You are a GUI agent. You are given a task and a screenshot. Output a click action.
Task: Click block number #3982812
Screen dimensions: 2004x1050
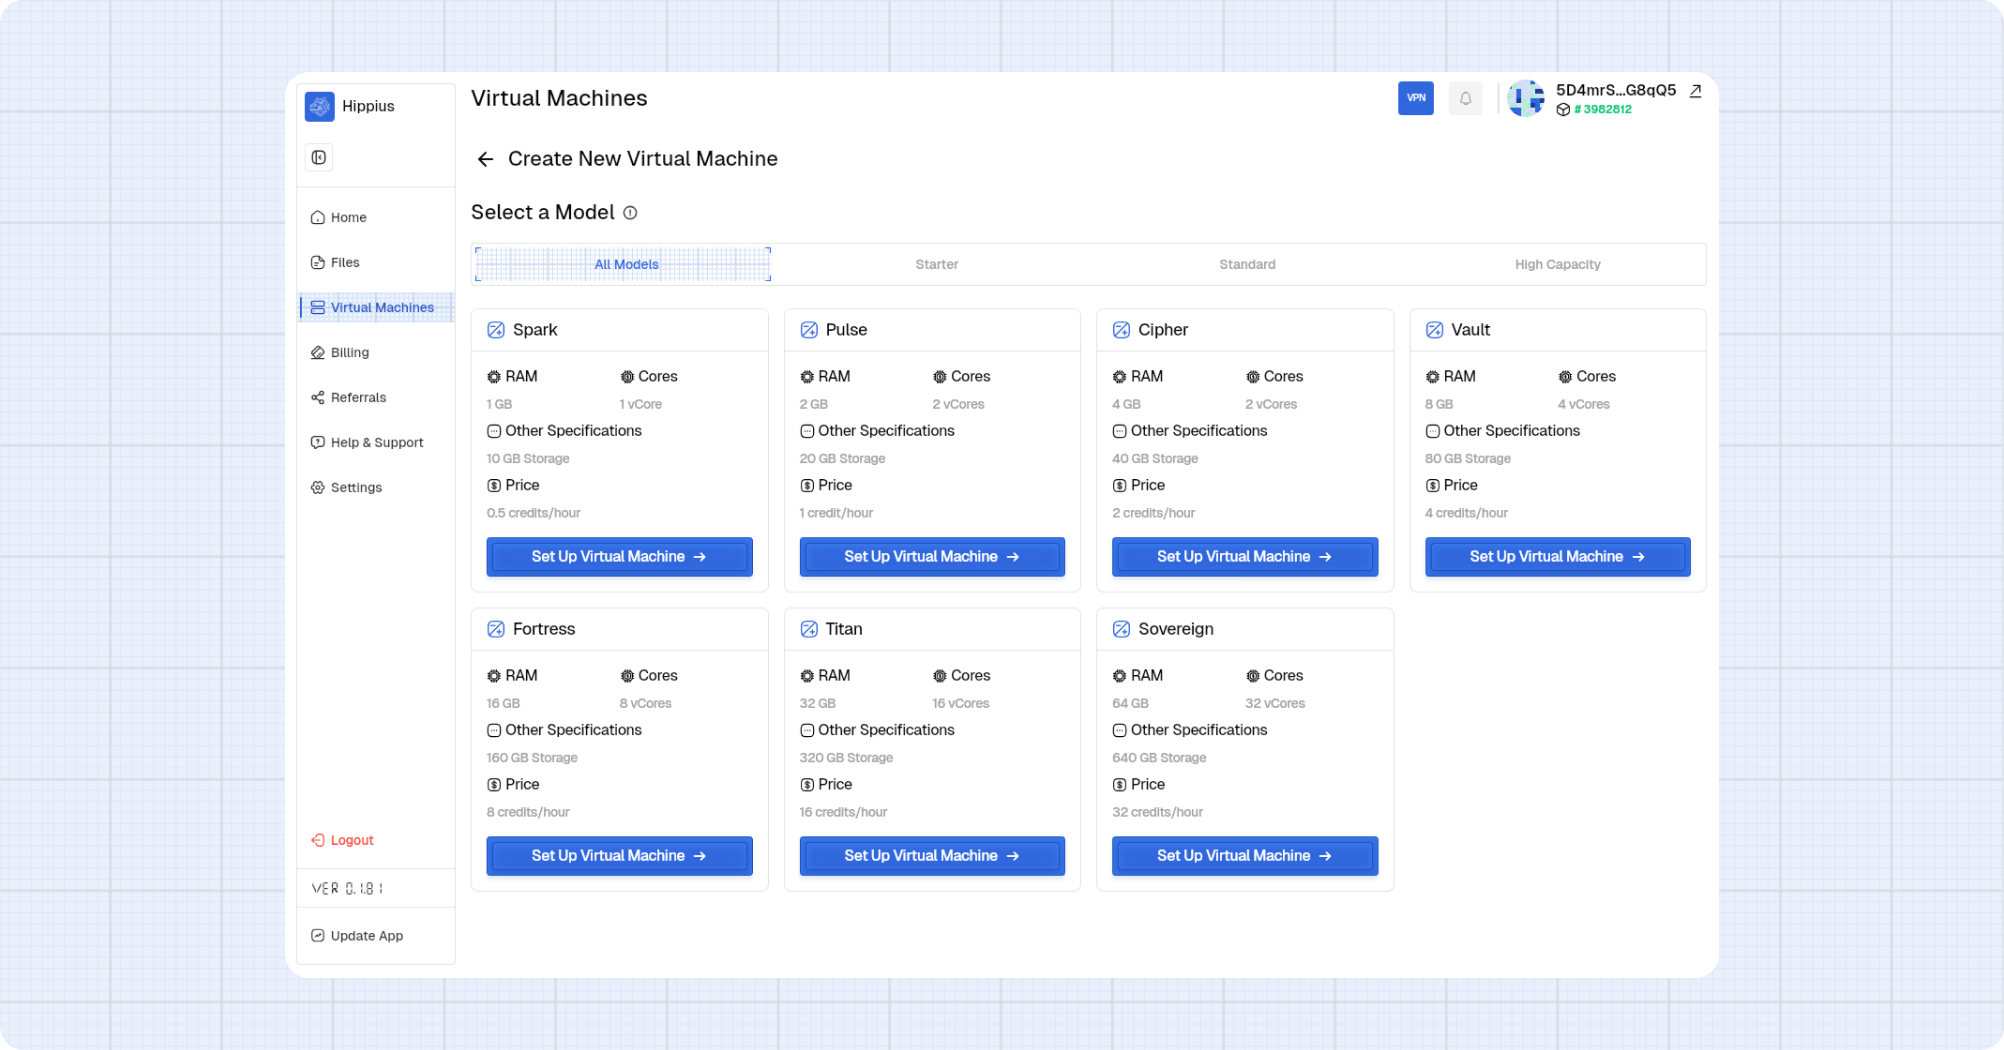tap(1601, 110)
